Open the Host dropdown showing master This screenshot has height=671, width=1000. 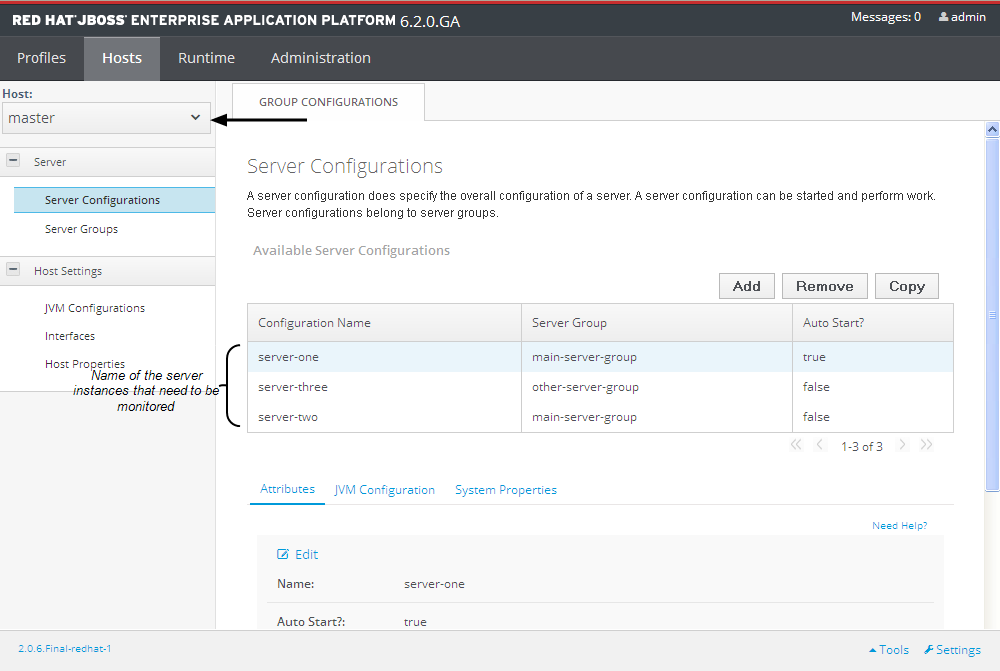coord(107,118)
